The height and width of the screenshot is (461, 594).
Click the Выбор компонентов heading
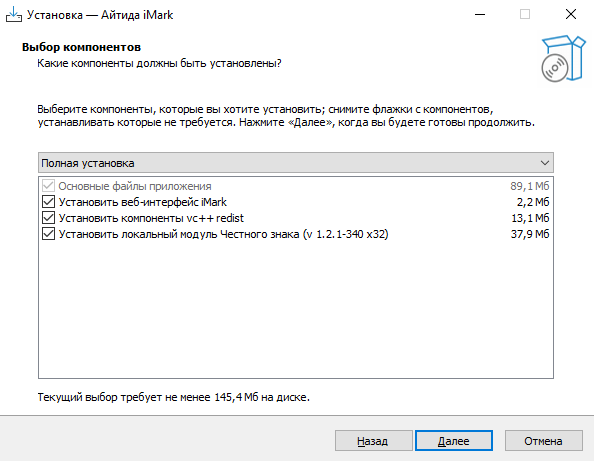coord(81,47)
